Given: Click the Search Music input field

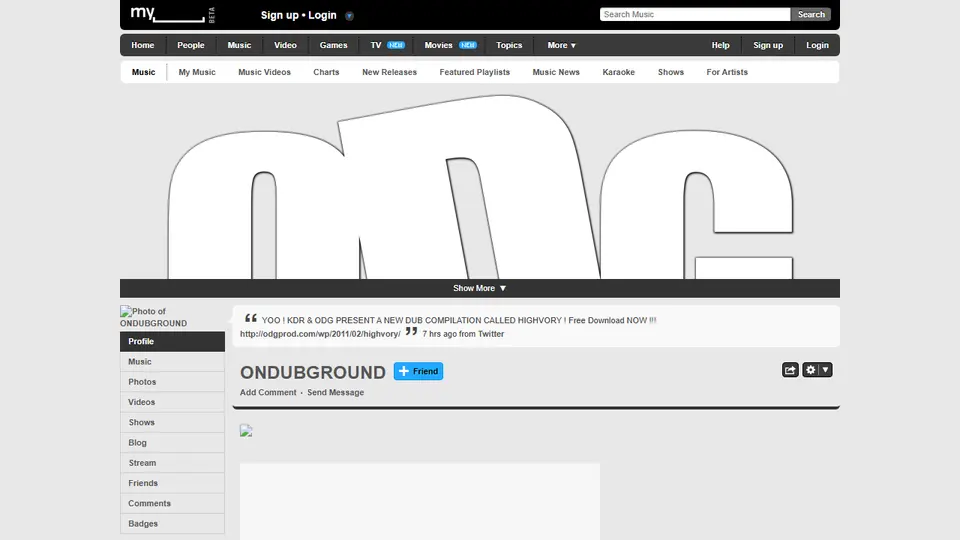Looking at the screenshot, I should point(695,14).
